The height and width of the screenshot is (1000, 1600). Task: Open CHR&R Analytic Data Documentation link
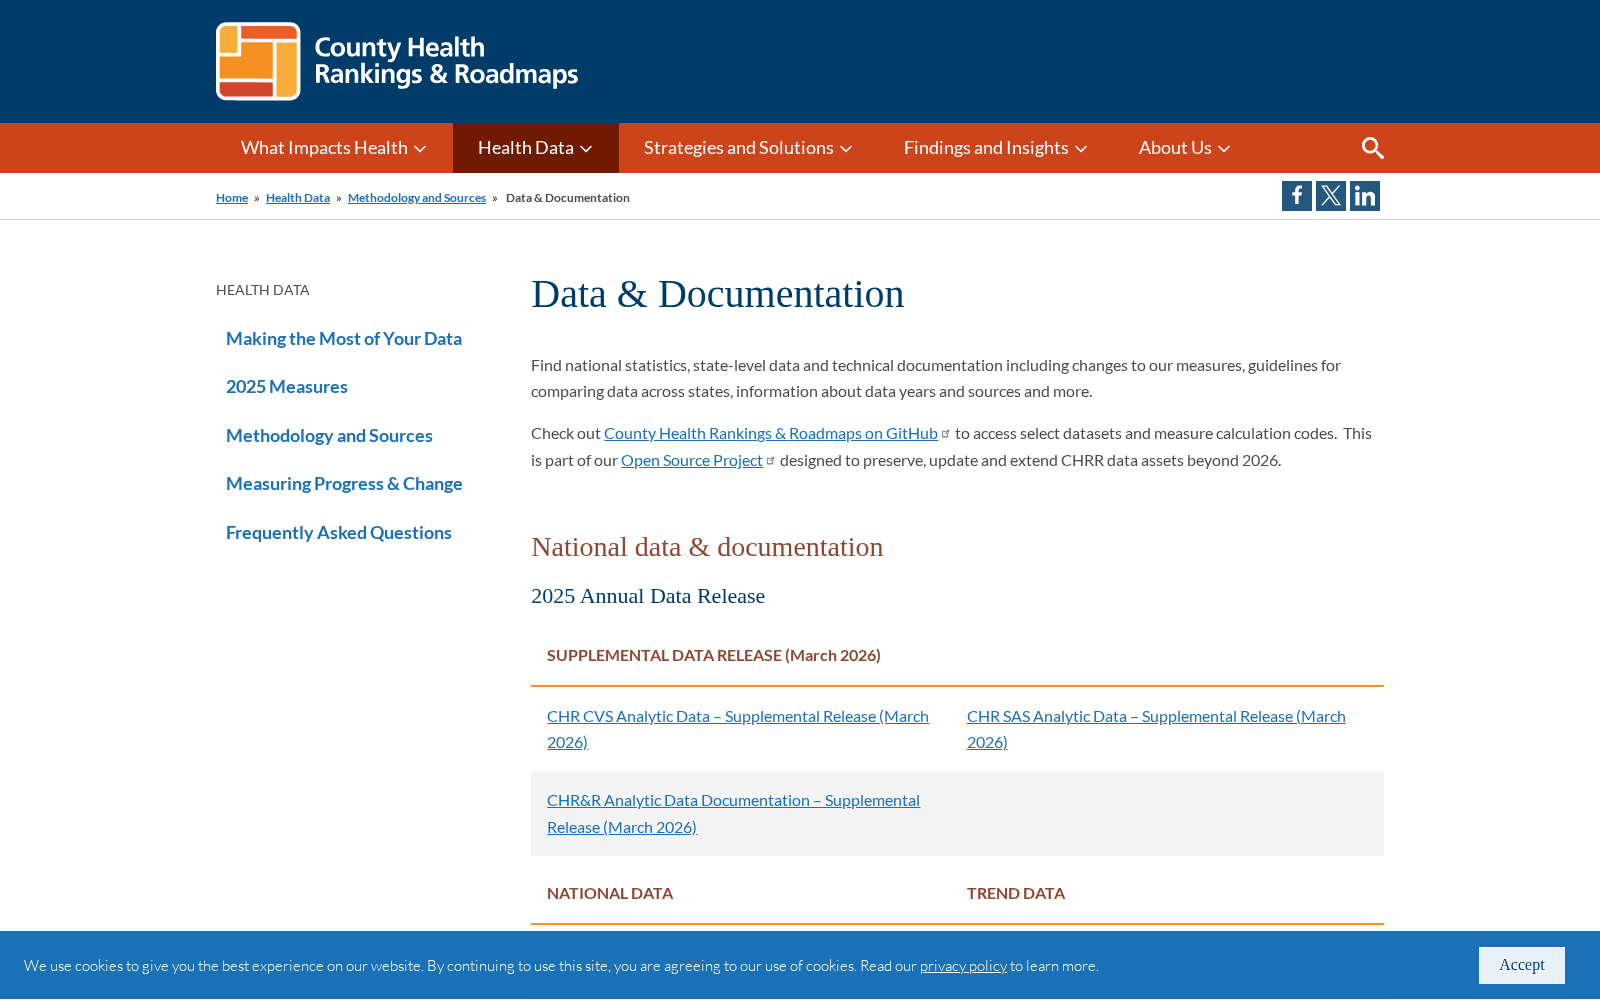coord(733,814)
